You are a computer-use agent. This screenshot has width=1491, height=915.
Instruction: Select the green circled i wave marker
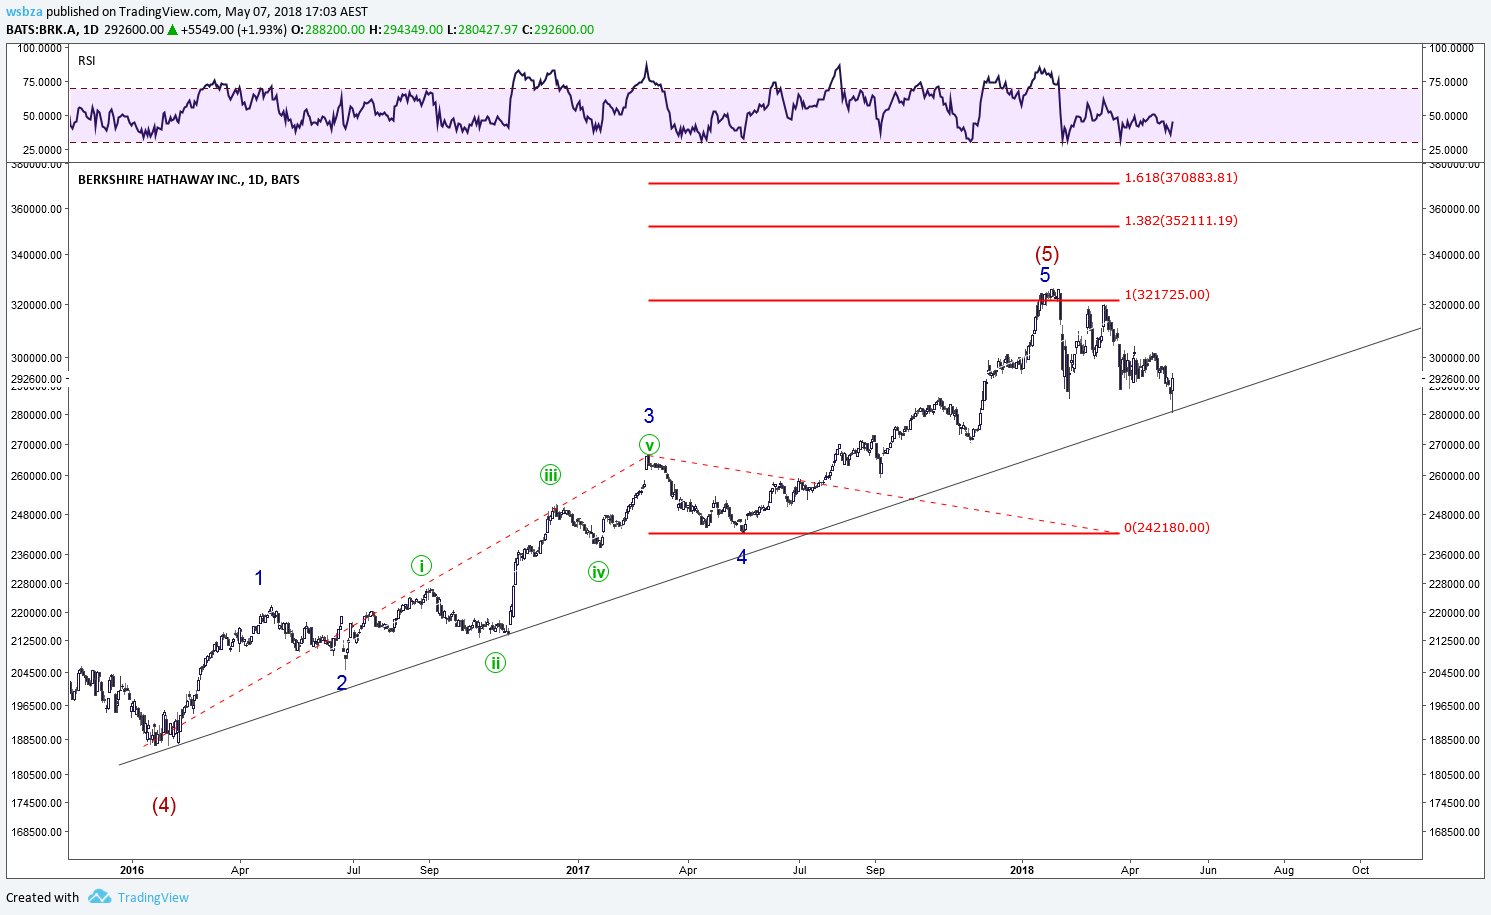(422, 566)
